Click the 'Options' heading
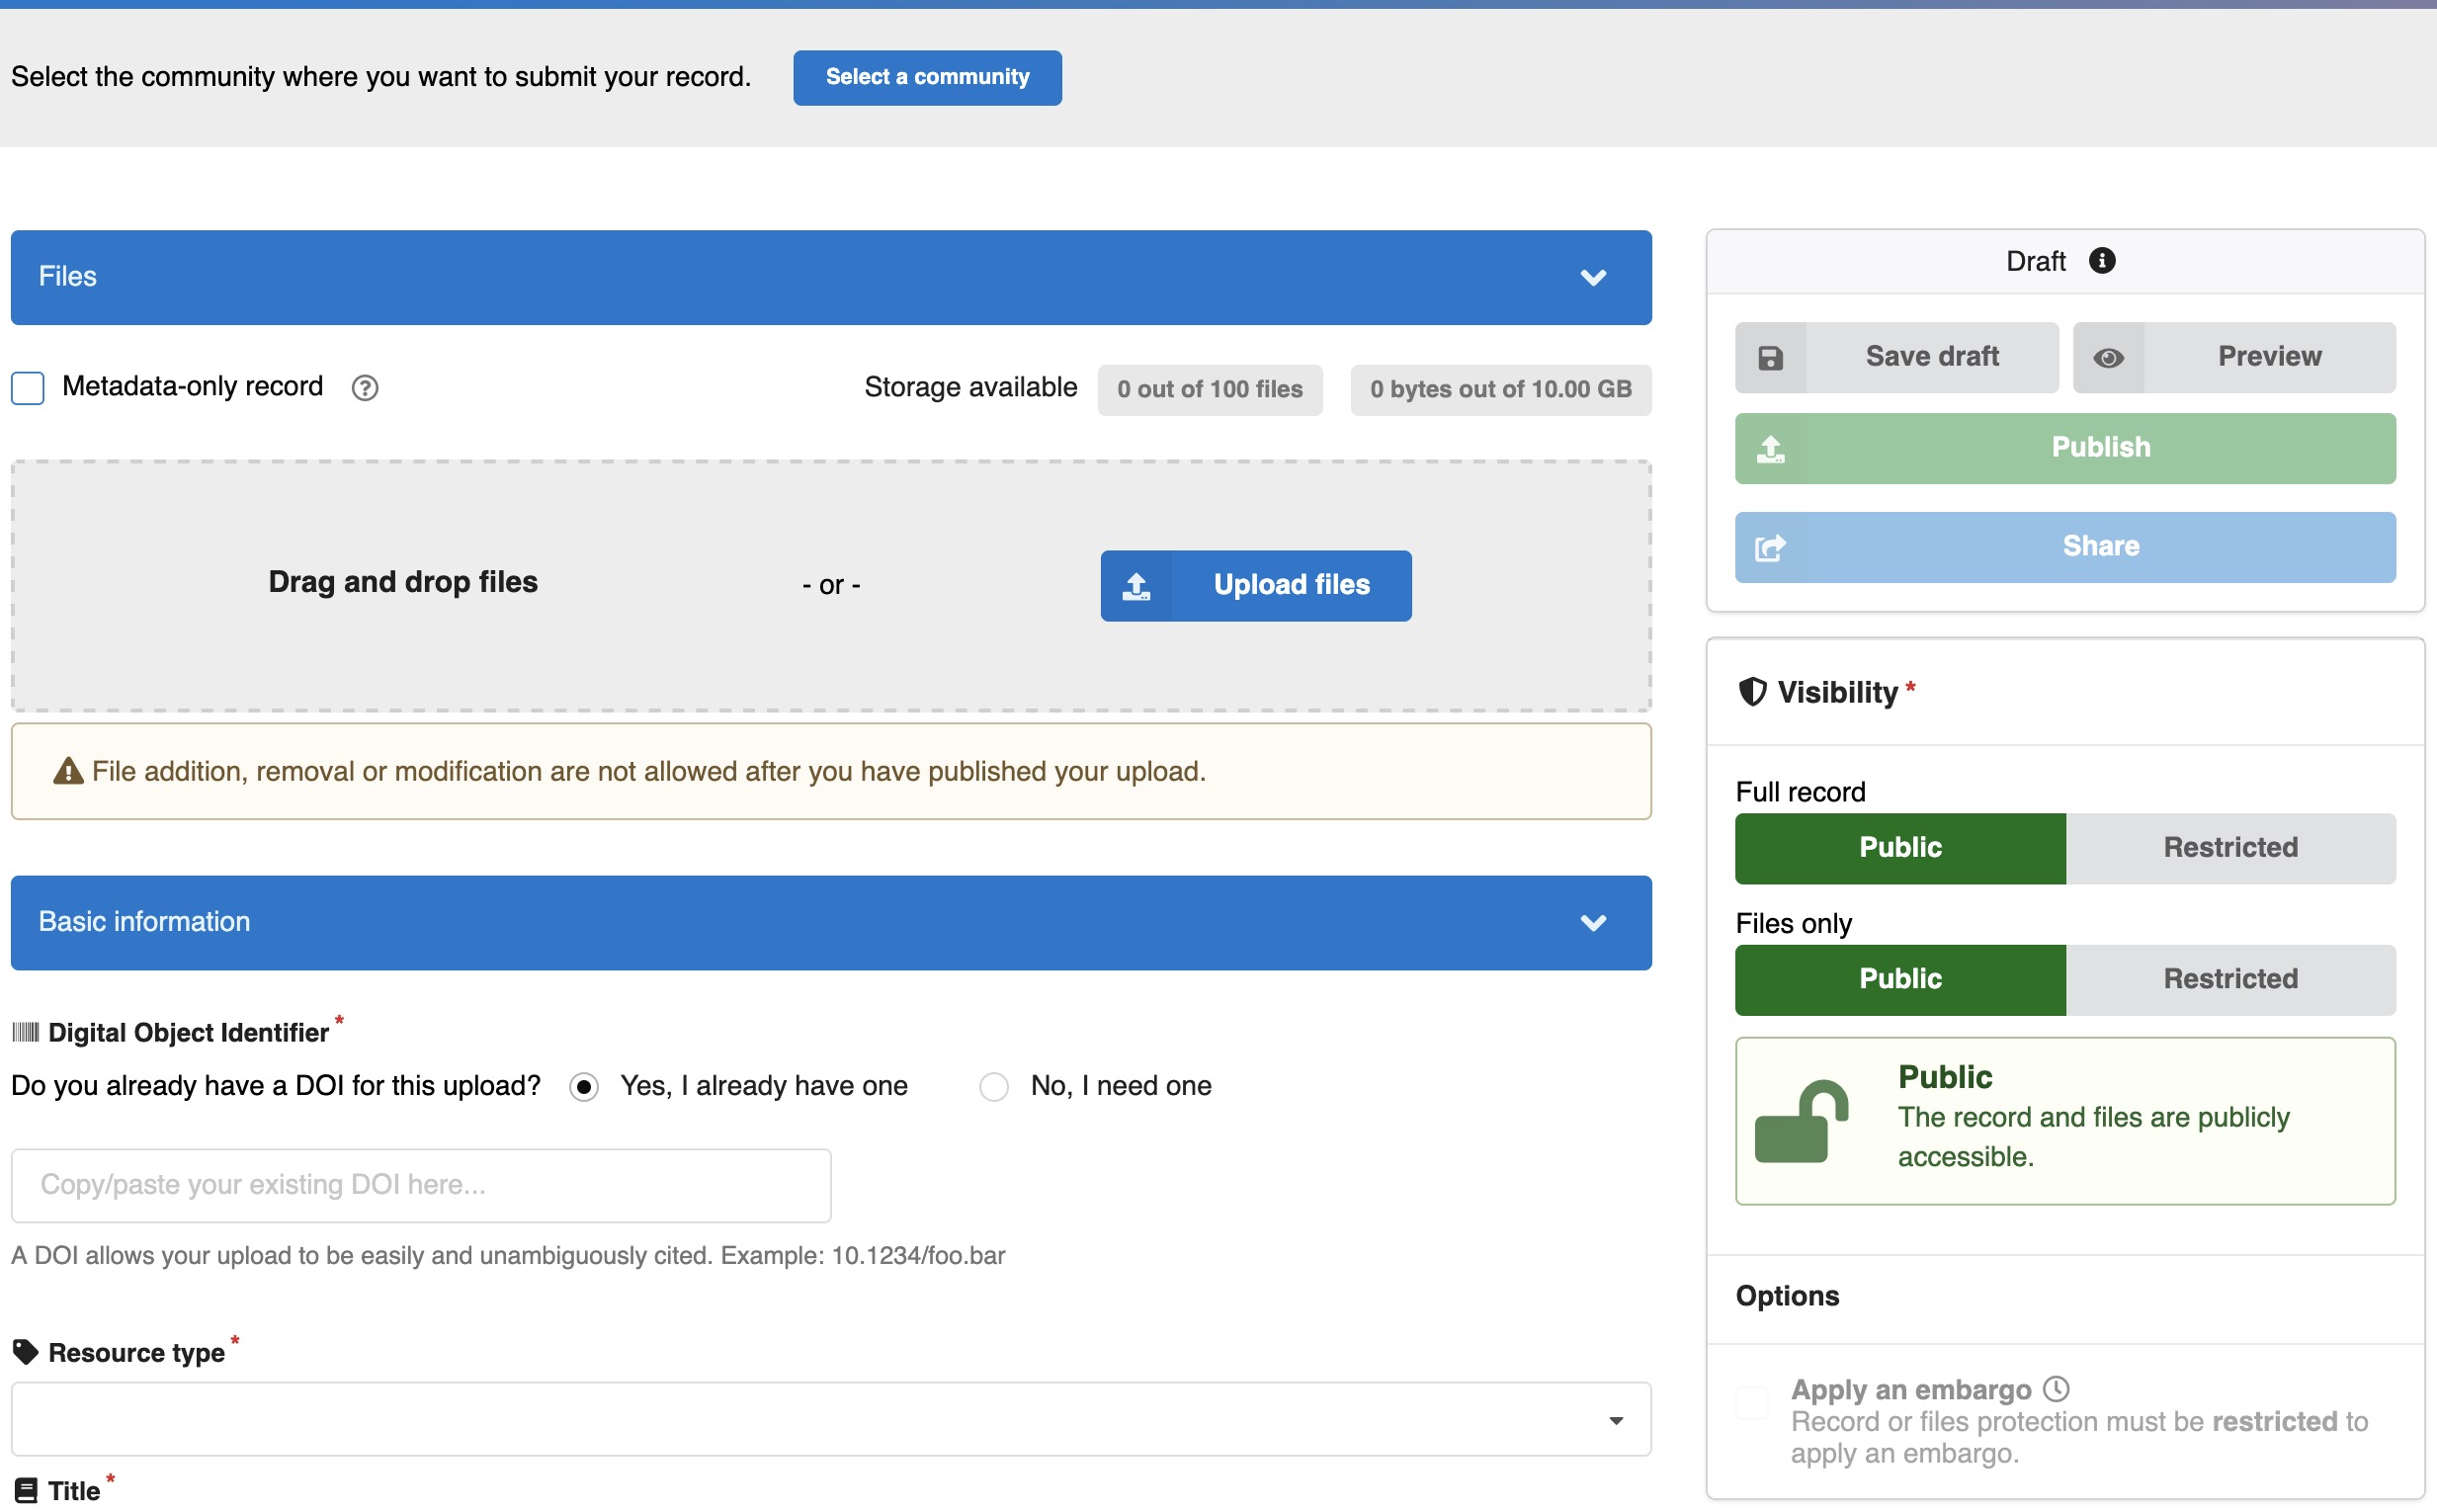The width and height of the screenshot is (2437, 1512). point(1787,1296)
